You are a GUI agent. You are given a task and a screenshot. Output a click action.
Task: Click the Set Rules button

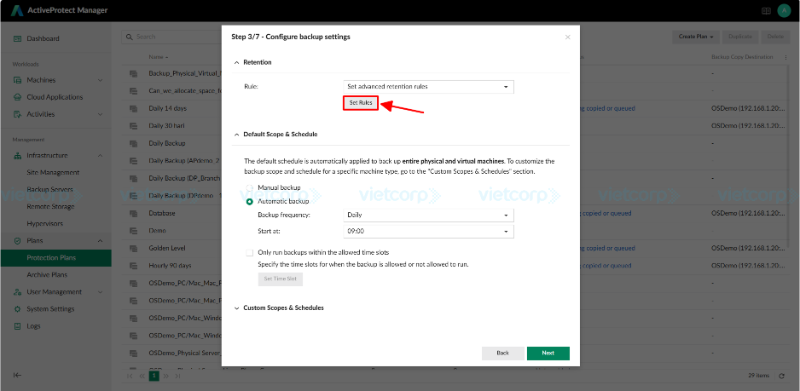click(361, 103)
